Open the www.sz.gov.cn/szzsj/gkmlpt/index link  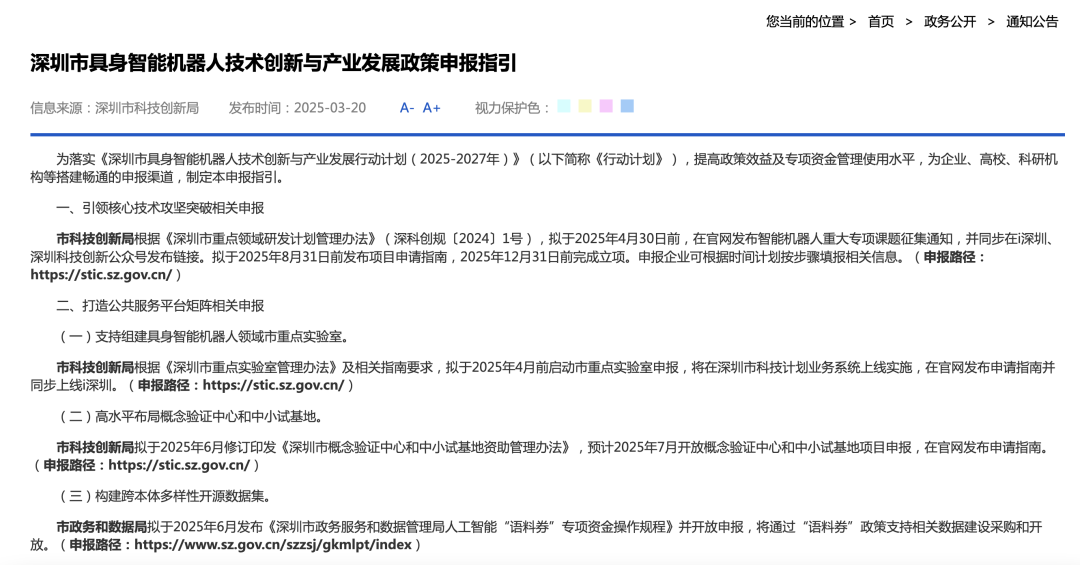[273, 545]
